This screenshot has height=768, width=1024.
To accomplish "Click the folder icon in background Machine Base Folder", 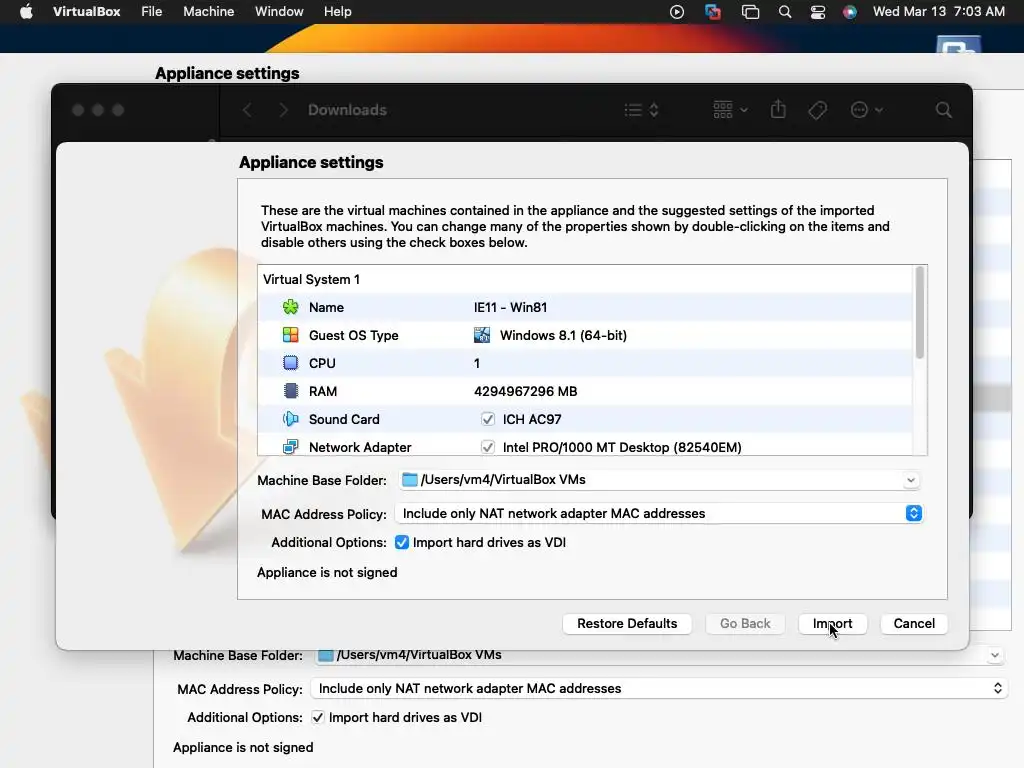I will (325, 654).
